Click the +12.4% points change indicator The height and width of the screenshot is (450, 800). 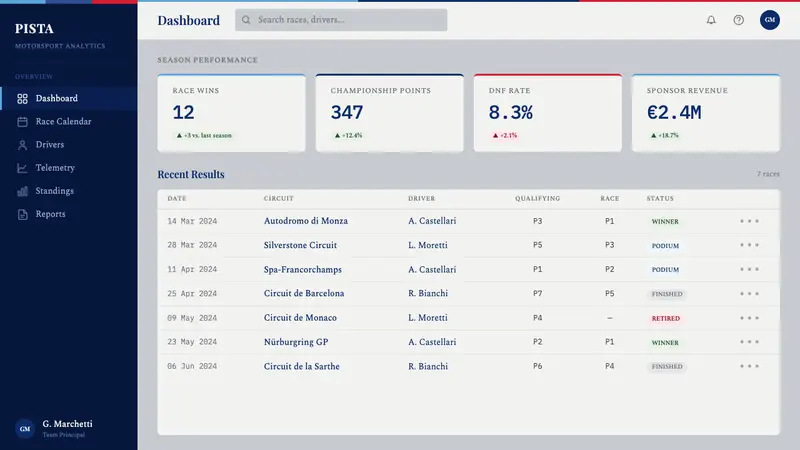(348, 135)
